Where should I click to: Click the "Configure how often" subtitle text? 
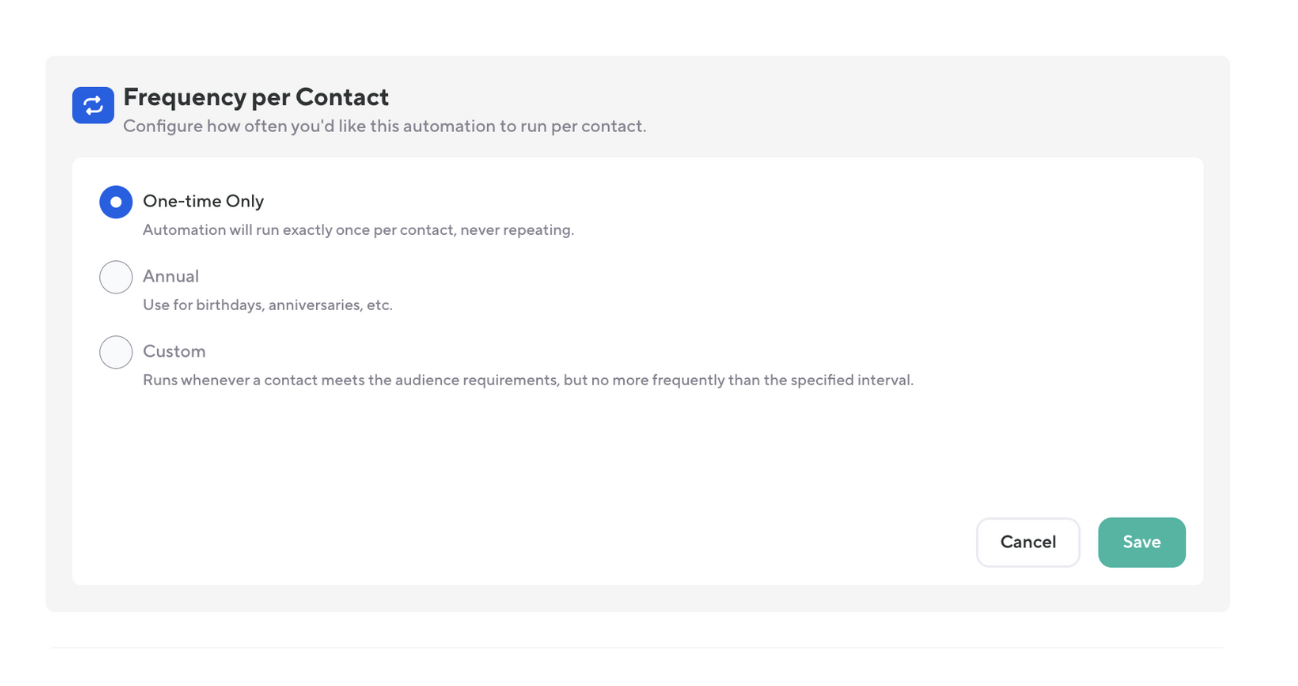(x=384, y=127)
